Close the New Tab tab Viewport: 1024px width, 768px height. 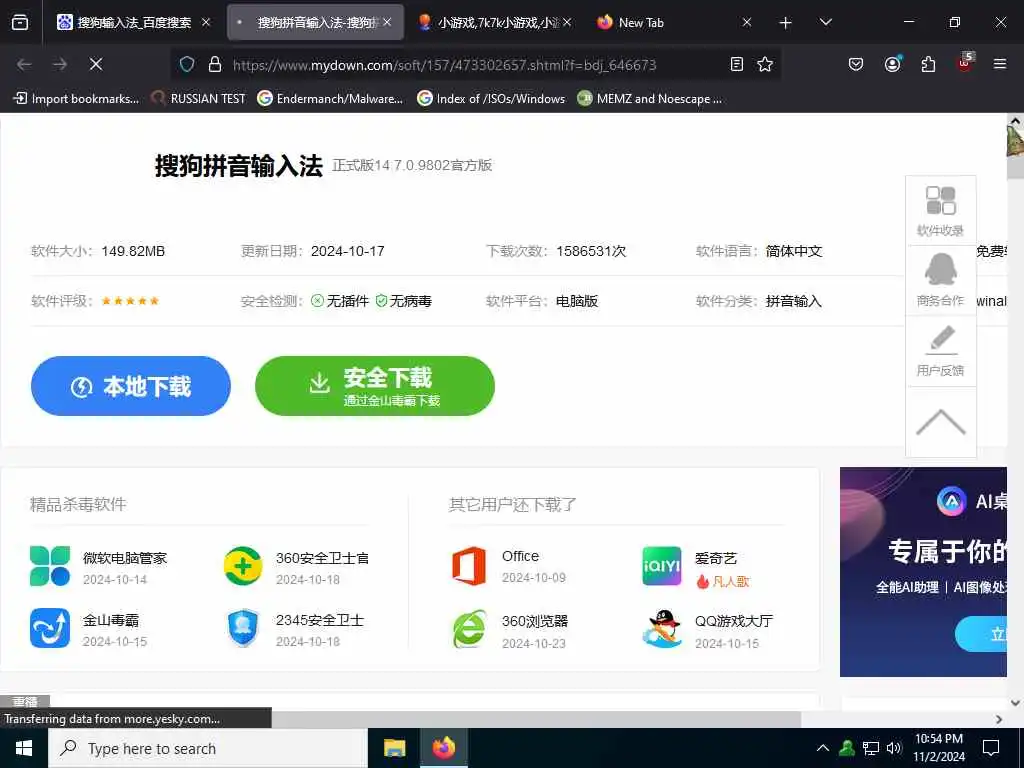746,22
